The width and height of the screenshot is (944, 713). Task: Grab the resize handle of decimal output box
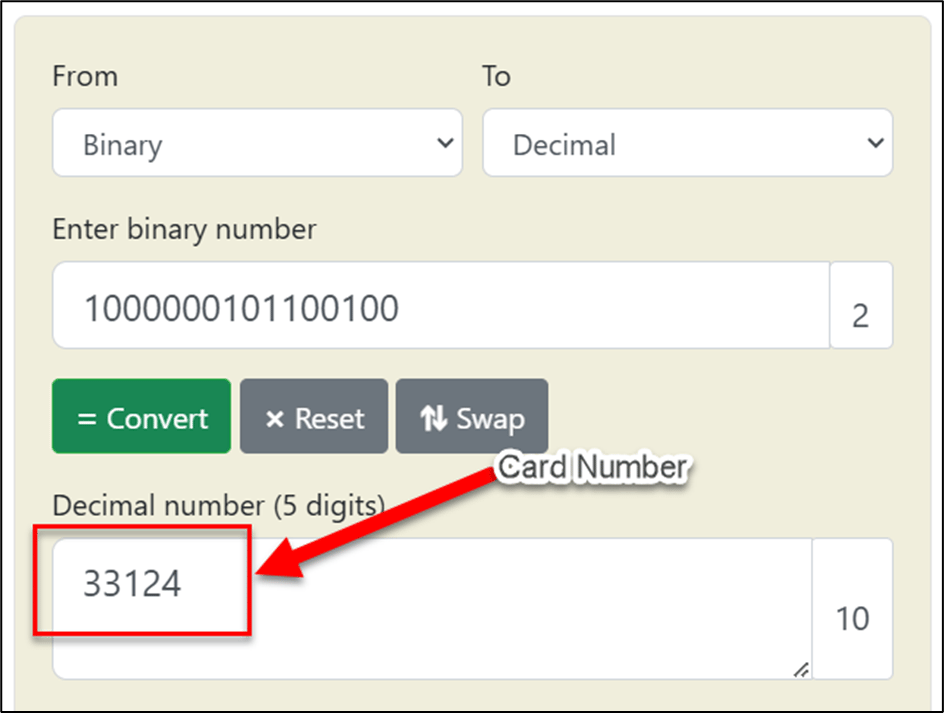801,670
